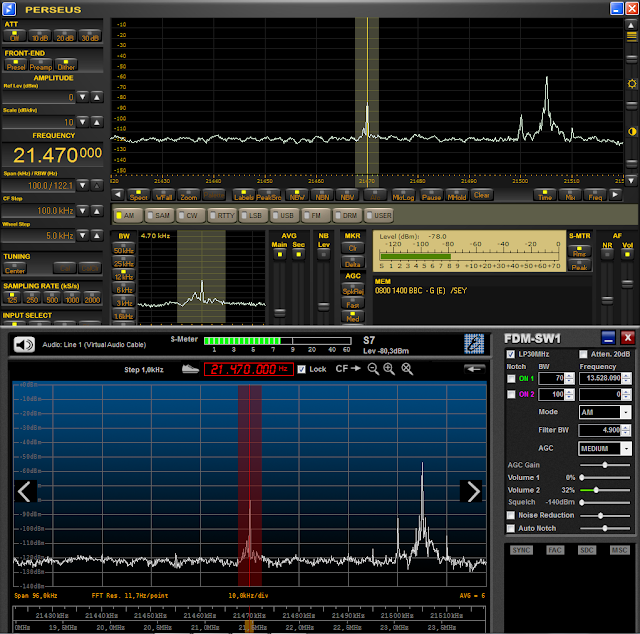Click the right chevron on the blue spectrum
This screenshot has height=634, width=640.
(x=473, y=491)
